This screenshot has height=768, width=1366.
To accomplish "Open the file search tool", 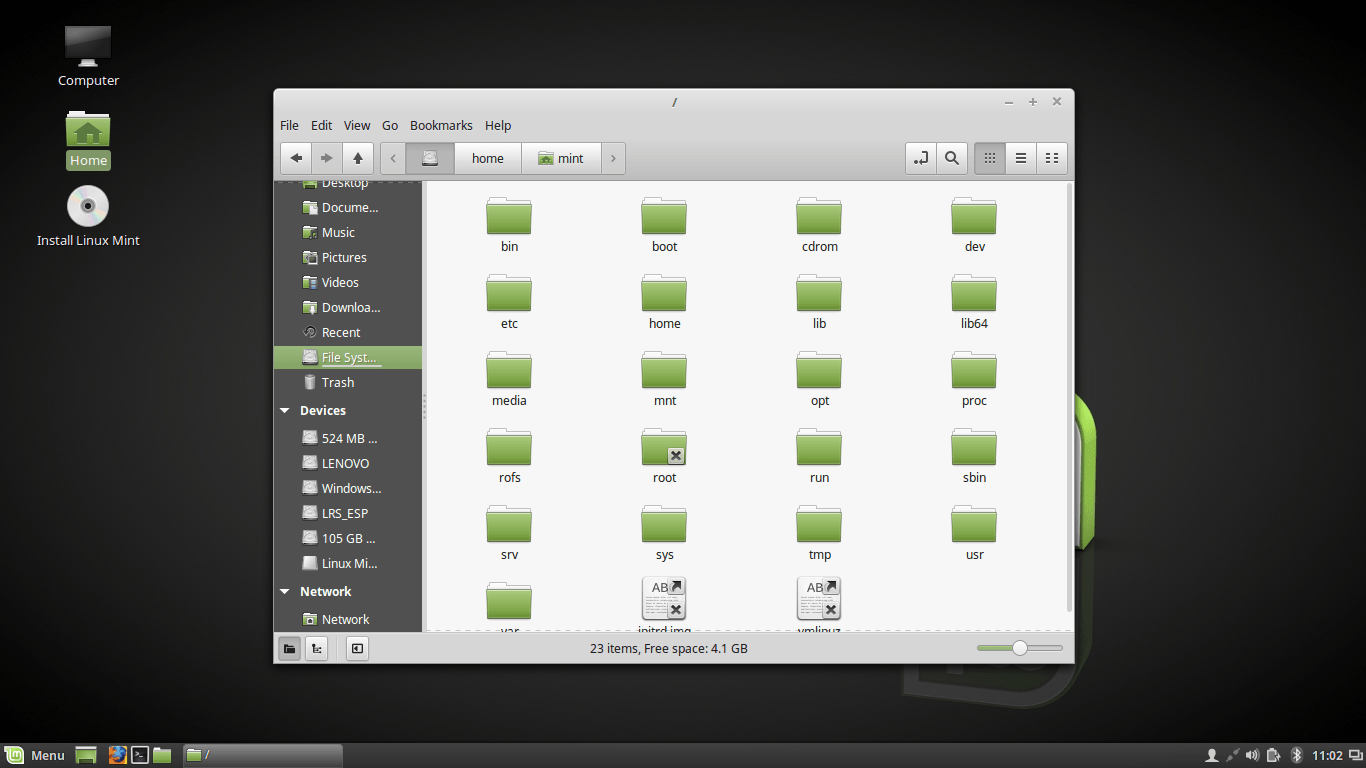I will [x=952, y=158].
